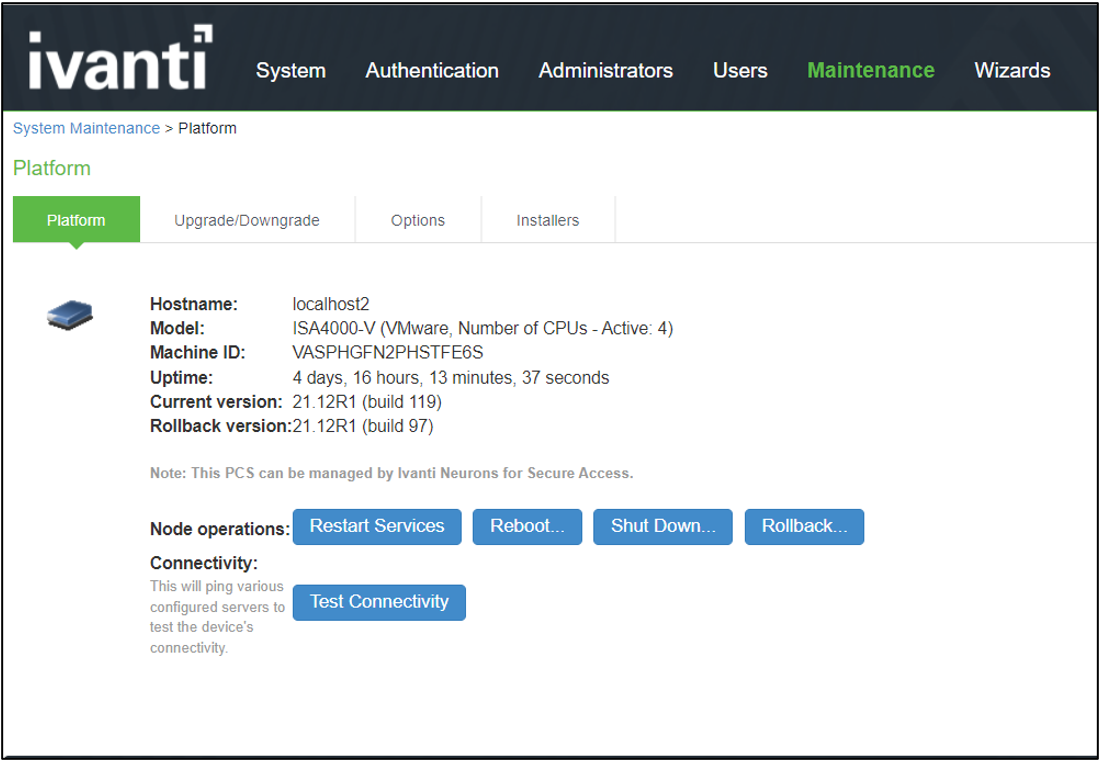
Task: Click the hostname value localhost2
Action: point(331,304)
